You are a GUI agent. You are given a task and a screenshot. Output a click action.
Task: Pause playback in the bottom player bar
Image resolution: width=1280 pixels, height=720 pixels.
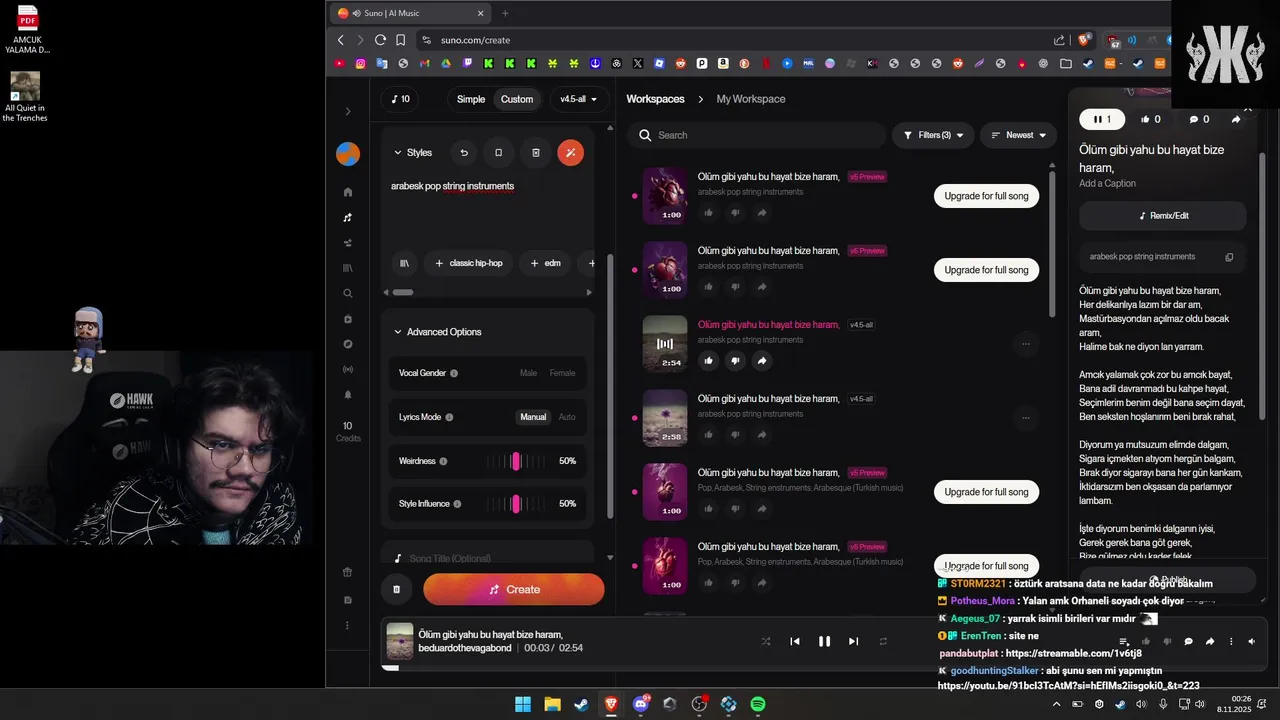tap(824, 642)
